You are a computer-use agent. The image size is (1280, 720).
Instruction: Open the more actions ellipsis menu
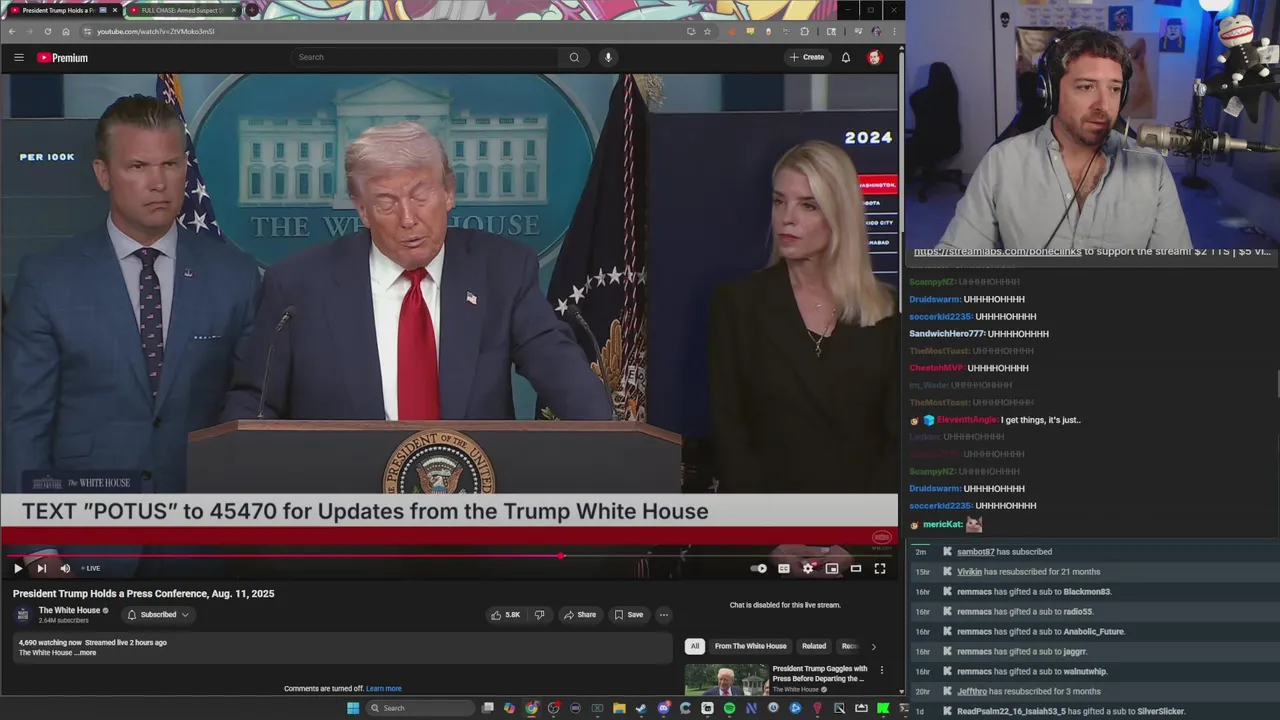(x=663, y=615)
